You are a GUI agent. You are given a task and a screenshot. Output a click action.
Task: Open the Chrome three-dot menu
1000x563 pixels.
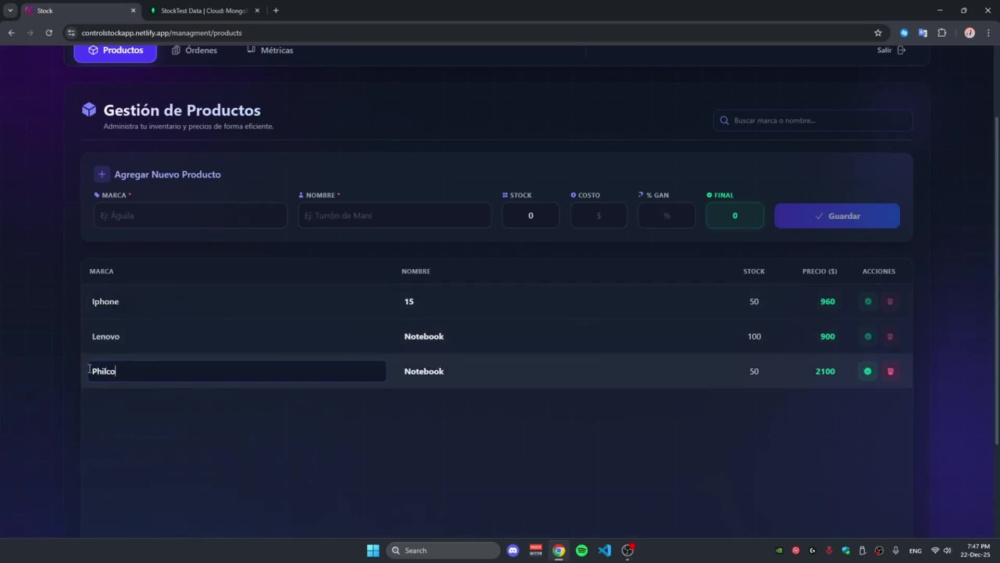tap(989, 33)
